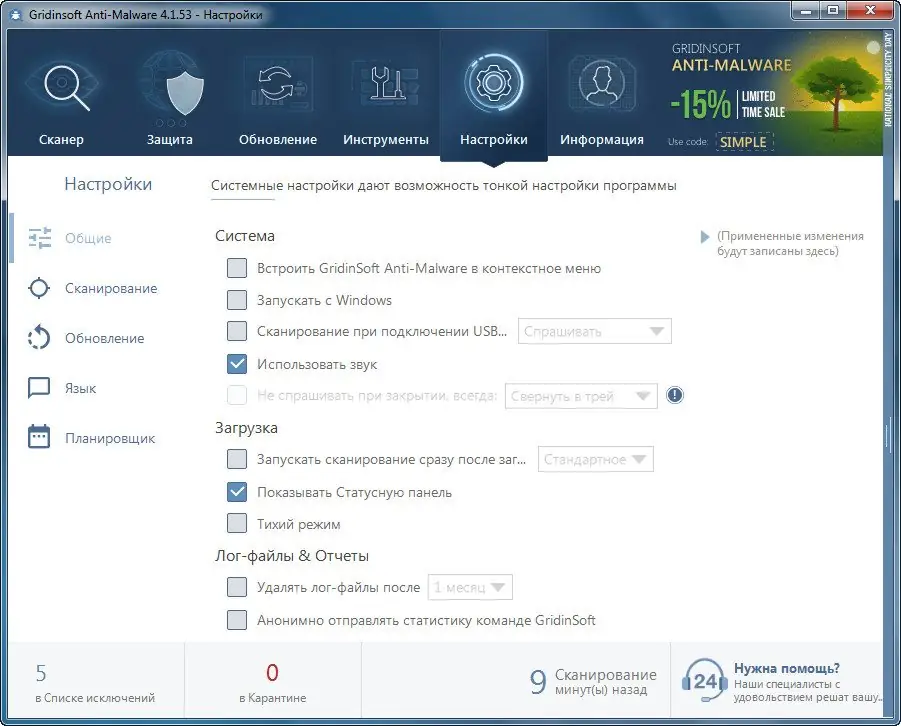Click the Сканирование crosshair icon in sidebar

point(39,288)
